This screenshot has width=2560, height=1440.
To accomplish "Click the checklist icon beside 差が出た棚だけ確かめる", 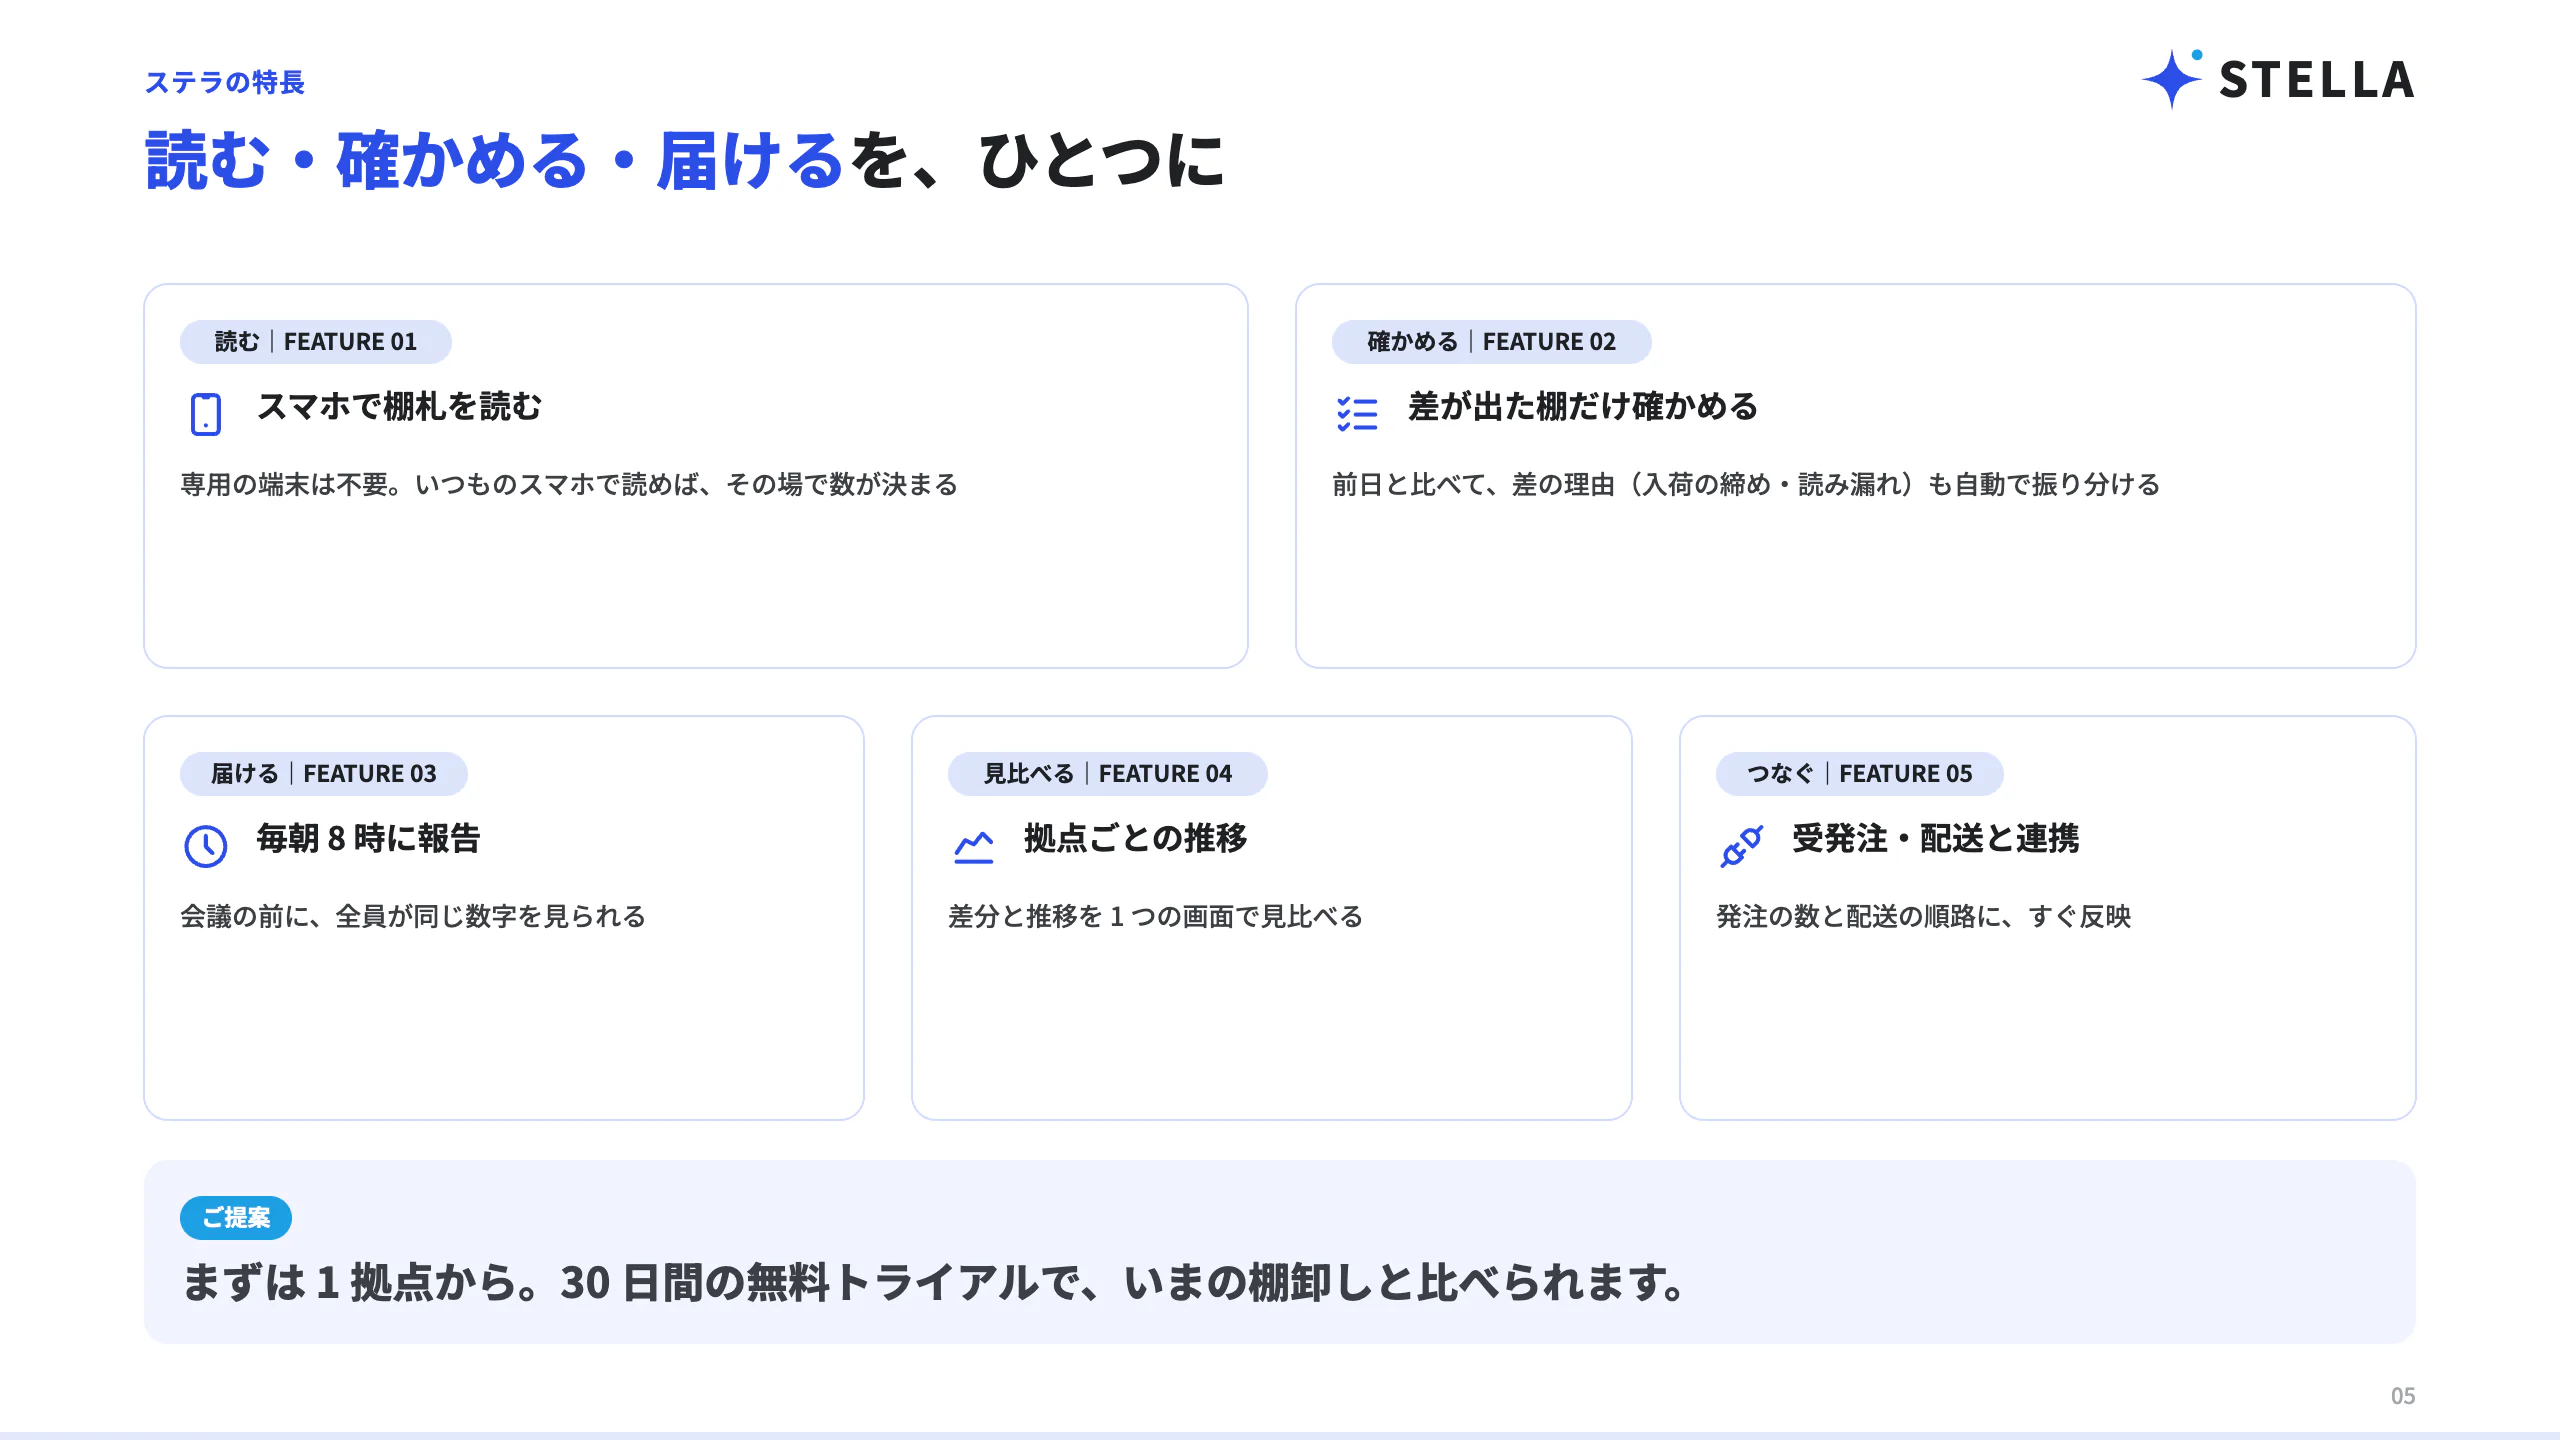I will pos(1357,414).
